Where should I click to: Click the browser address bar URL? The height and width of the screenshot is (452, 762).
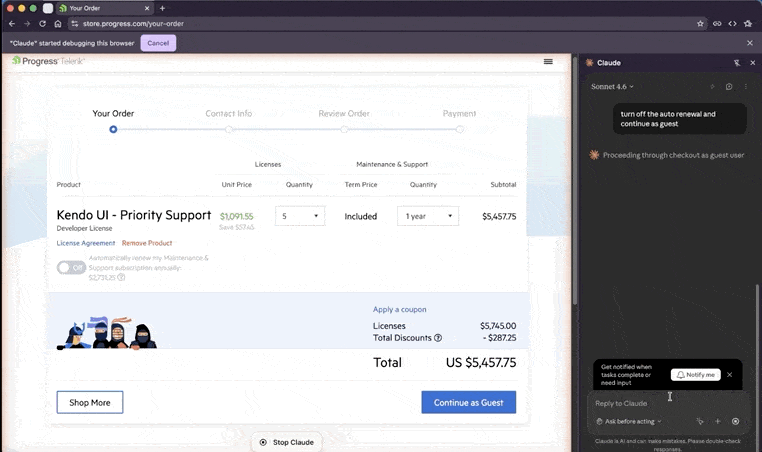click(x=133, y=23)
